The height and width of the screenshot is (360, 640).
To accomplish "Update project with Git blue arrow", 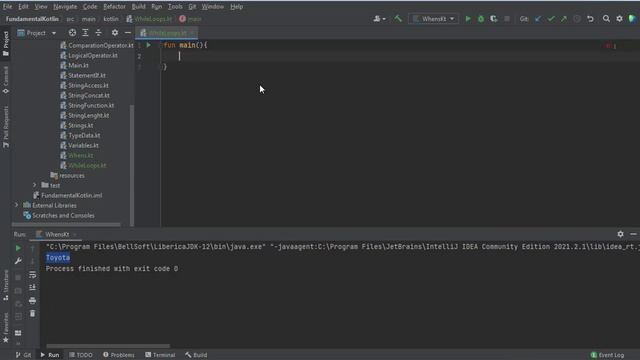I will pyautogui.click(x=538, y=19).
